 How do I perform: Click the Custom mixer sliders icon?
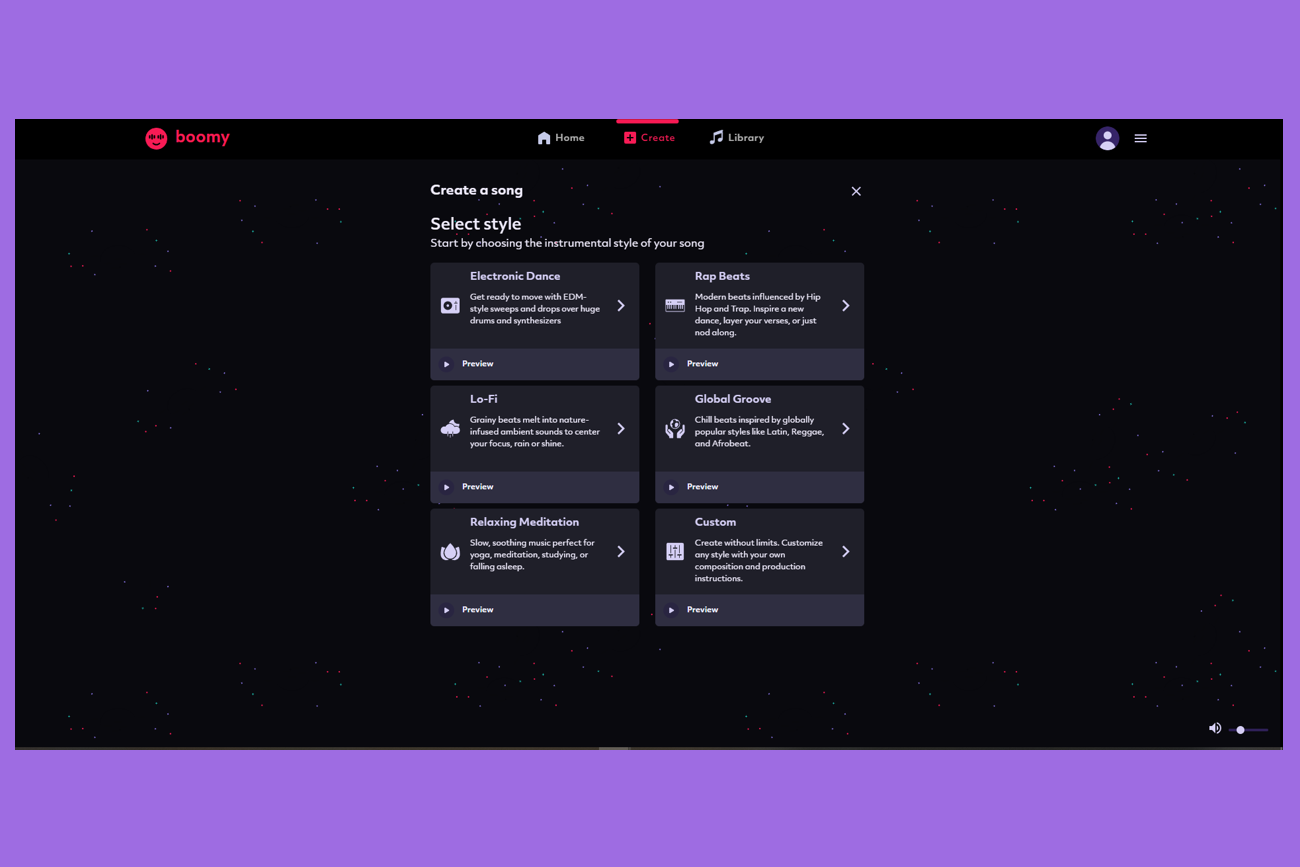675,552
